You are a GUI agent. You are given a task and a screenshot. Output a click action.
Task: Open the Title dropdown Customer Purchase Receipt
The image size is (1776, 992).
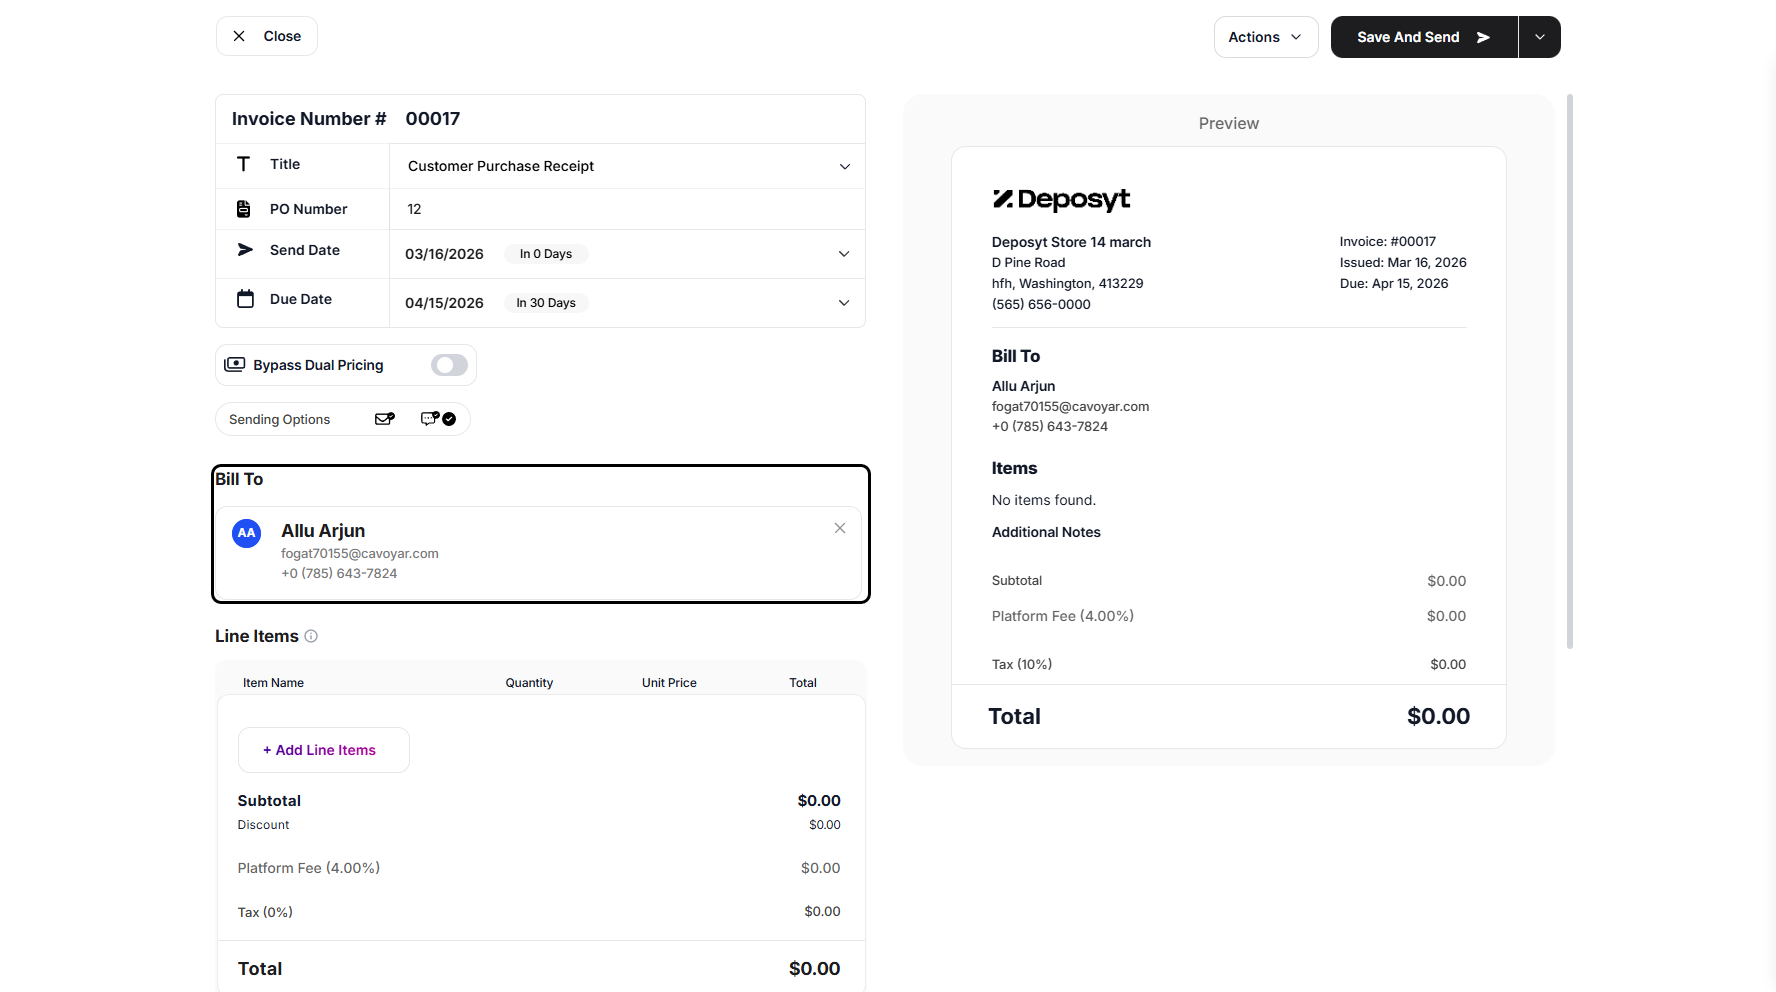point(627,166)
